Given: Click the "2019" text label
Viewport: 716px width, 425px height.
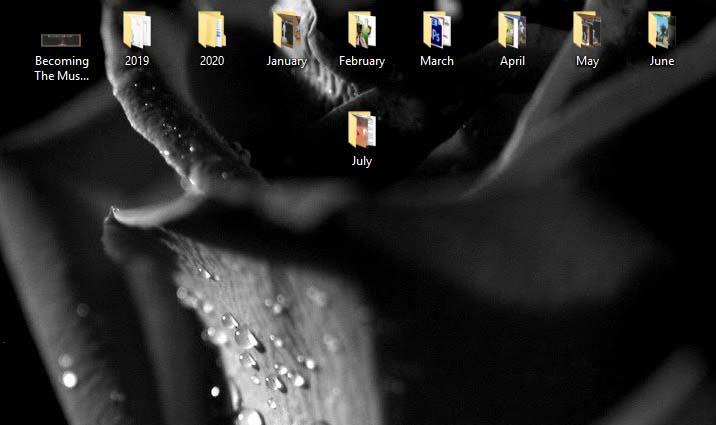Looking at the screenshot, I should point(137,61).
